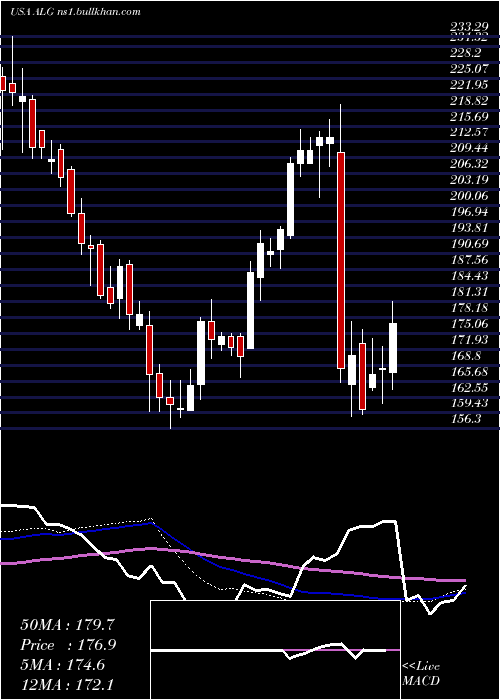The image size is (500, 700).
Task: Click the 168.8 price level label
Action: (x=466, y=356)
